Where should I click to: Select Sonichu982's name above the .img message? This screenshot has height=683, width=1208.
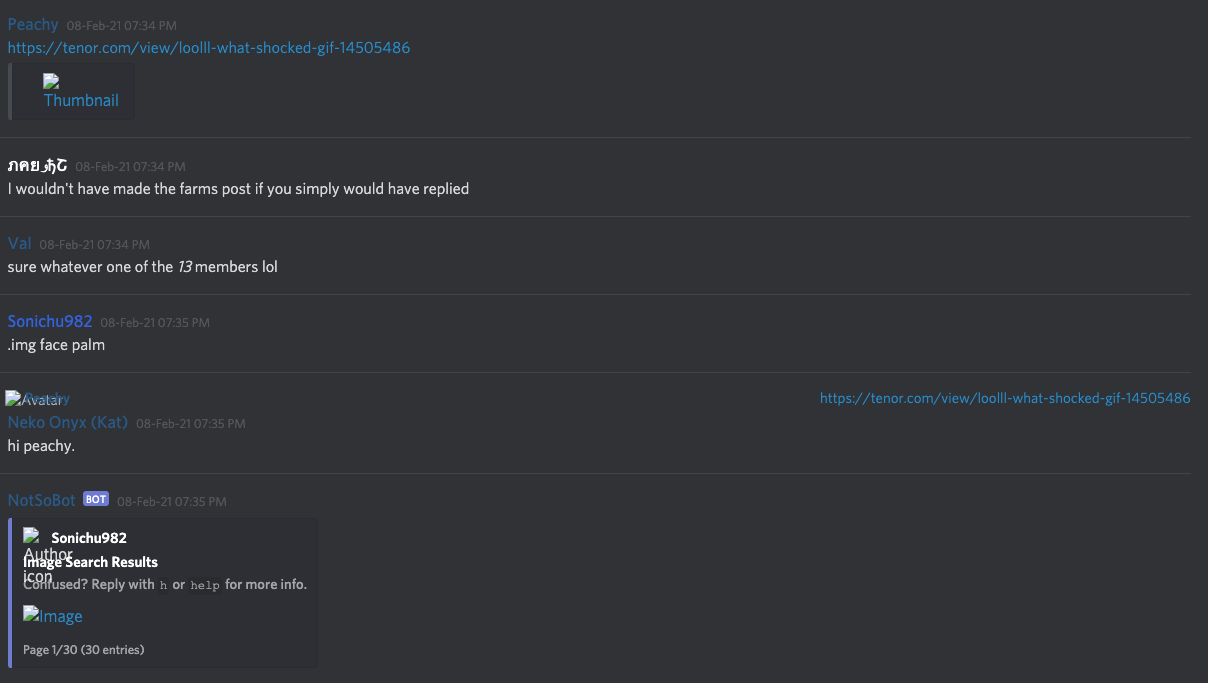click(x=50, y=321)
